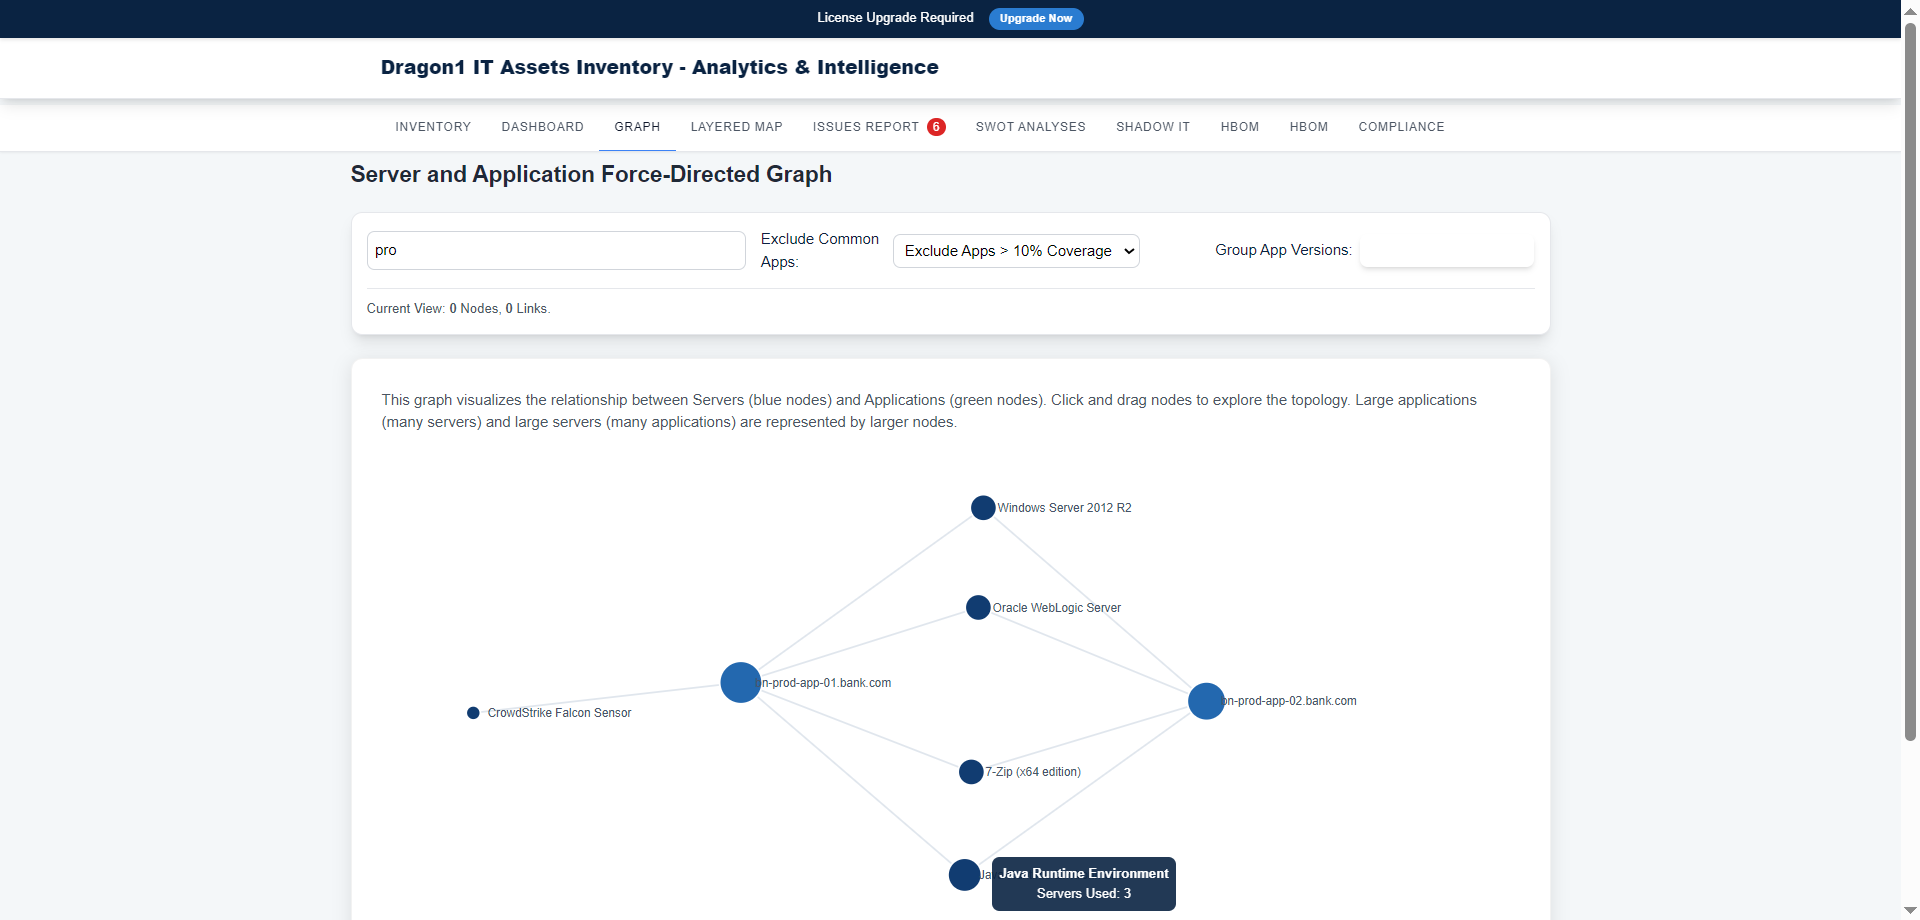The width and height of the screenshot is (1920, 920).
Task: Navigate to the Compliance tab
Action: 1401,126
